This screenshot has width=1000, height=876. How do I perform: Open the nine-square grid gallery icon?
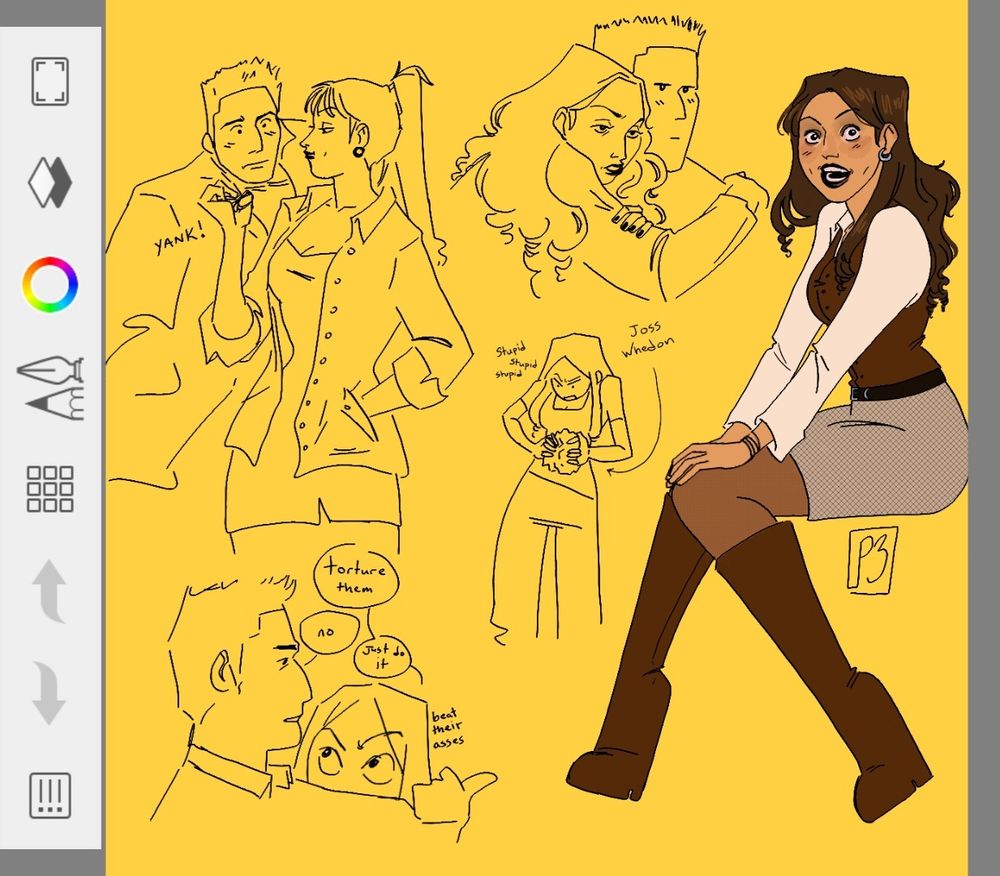(x=50, y=488)
